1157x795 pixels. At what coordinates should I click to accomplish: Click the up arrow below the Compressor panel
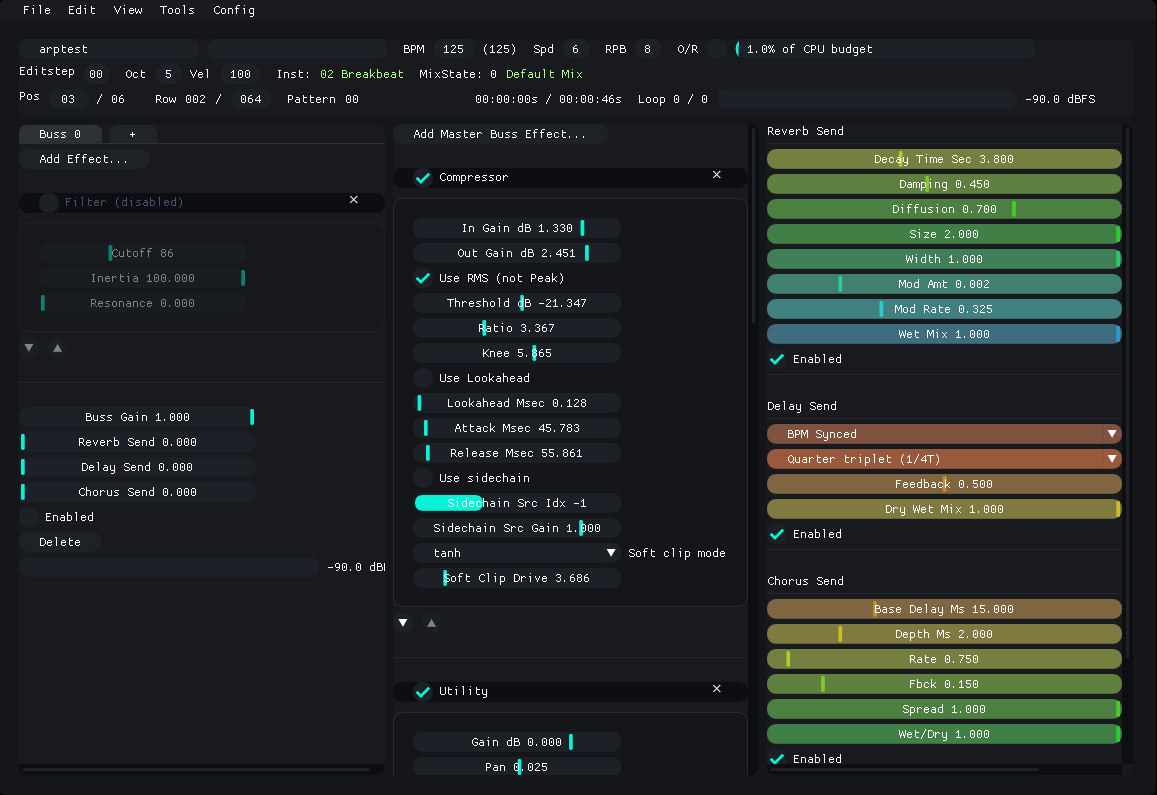pyautogui.click(x=431, y=622)
